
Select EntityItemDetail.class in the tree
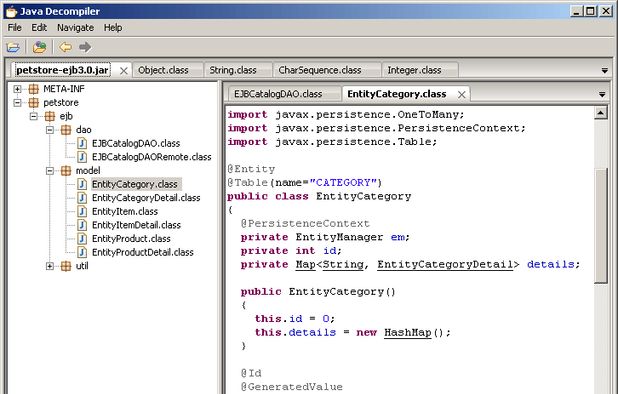click(x=136, y=225)
